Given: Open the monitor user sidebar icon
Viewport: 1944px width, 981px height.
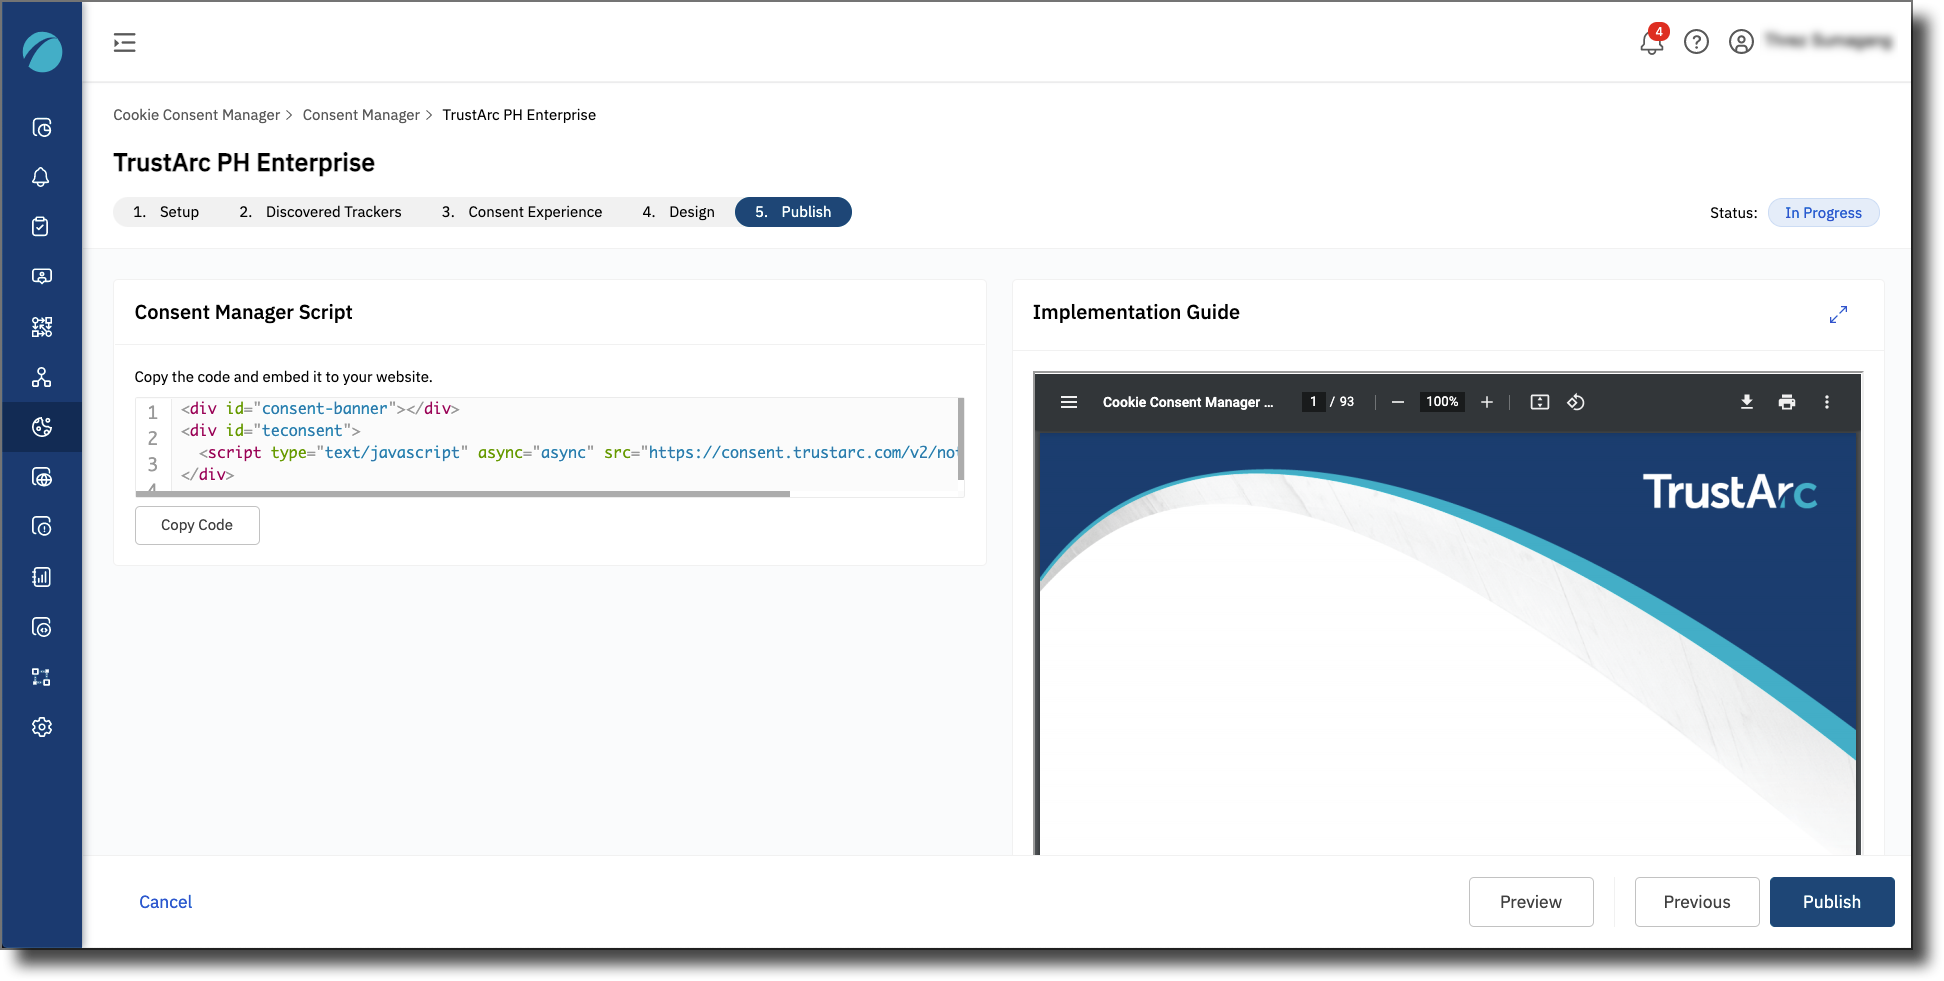Looking at the screenshot, I should (x=42, y=277).
